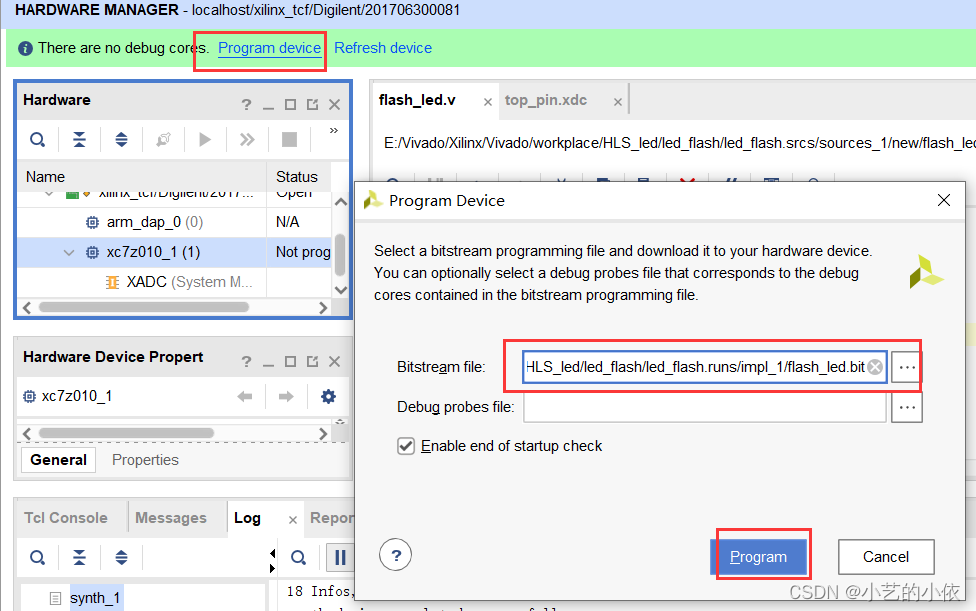The image size is (976, 611).
Task: Click Hardware tree scroll-down arrow
Action: pos(340,290)
